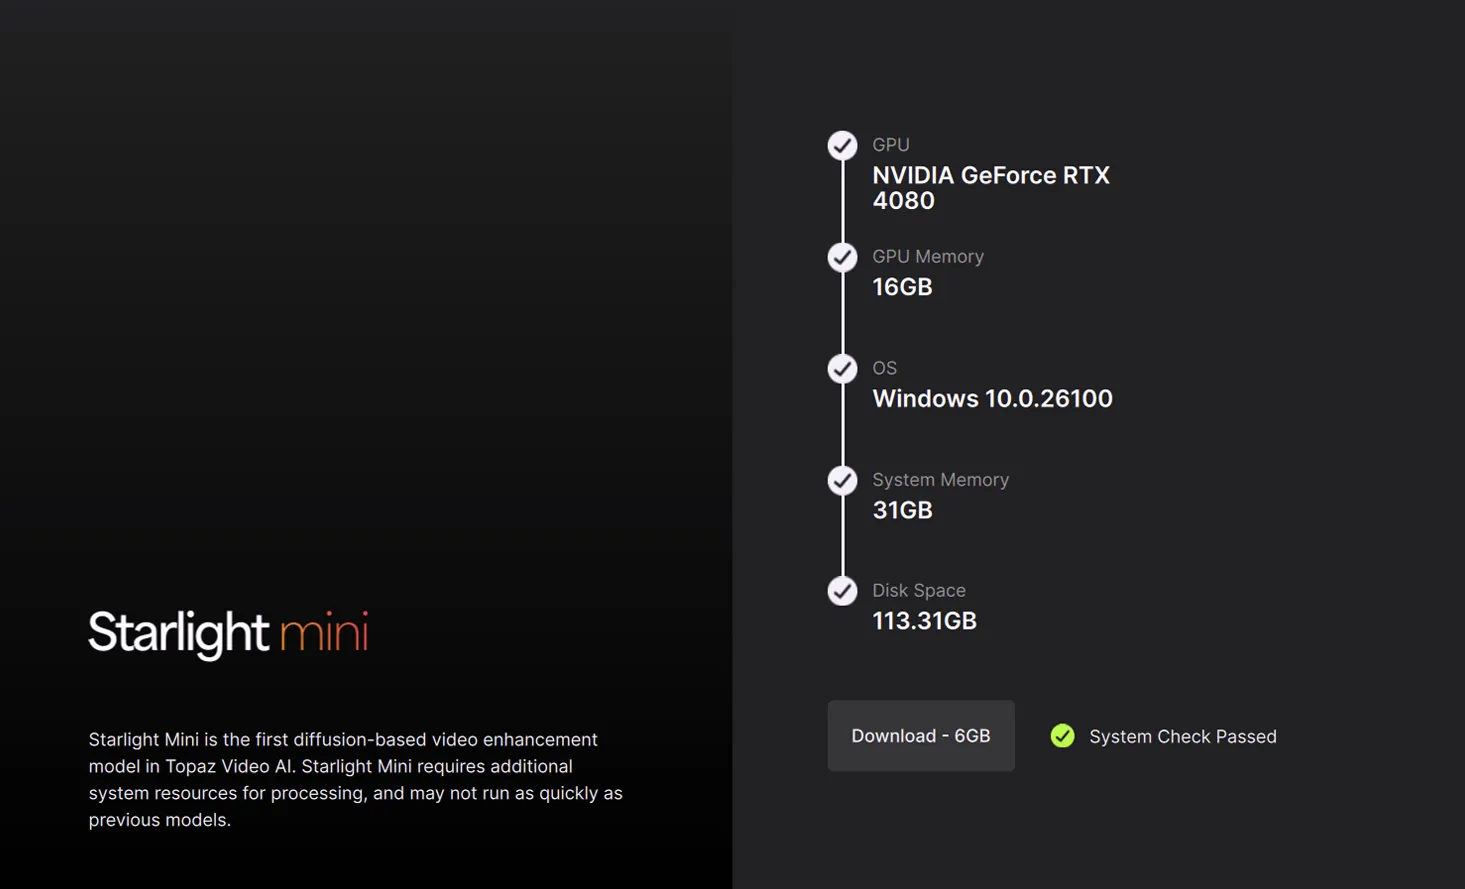Click the GPU Memory label
The width and height of the screenshot is (1465, 889).
pos(928,257)
